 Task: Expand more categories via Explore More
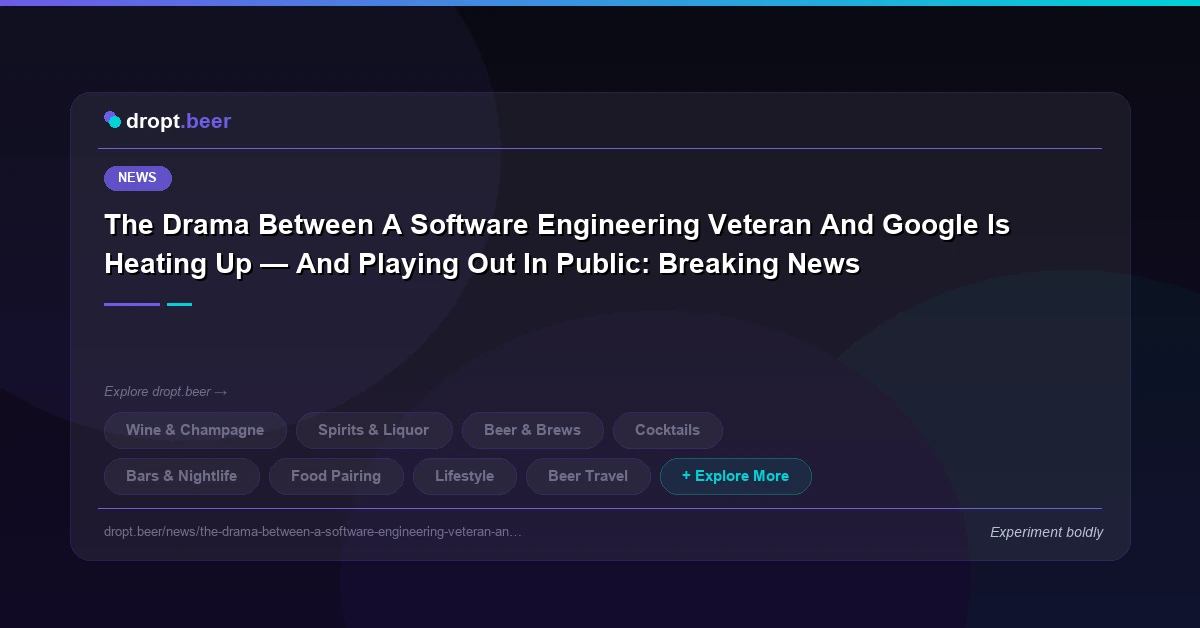pyautogui.click(x=736, y=476)
